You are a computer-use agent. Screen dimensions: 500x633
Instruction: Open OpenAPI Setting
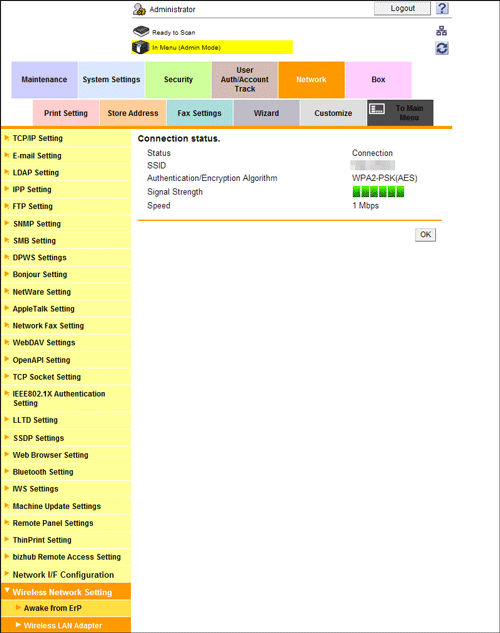click(x=66, y=360)
